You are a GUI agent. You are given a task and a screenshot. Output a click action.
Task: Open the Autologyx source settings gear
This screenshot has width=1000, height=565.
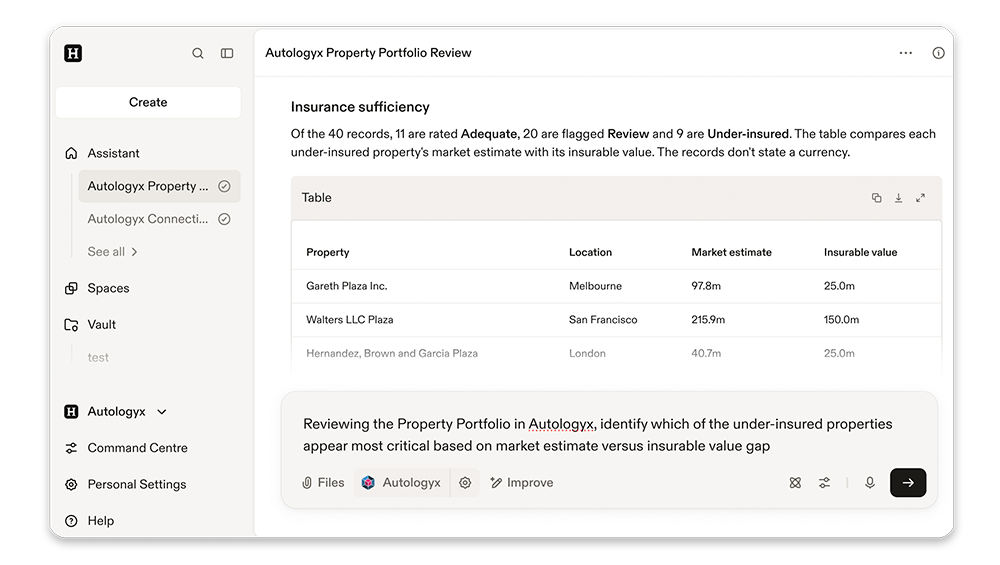tap(465, 483)
